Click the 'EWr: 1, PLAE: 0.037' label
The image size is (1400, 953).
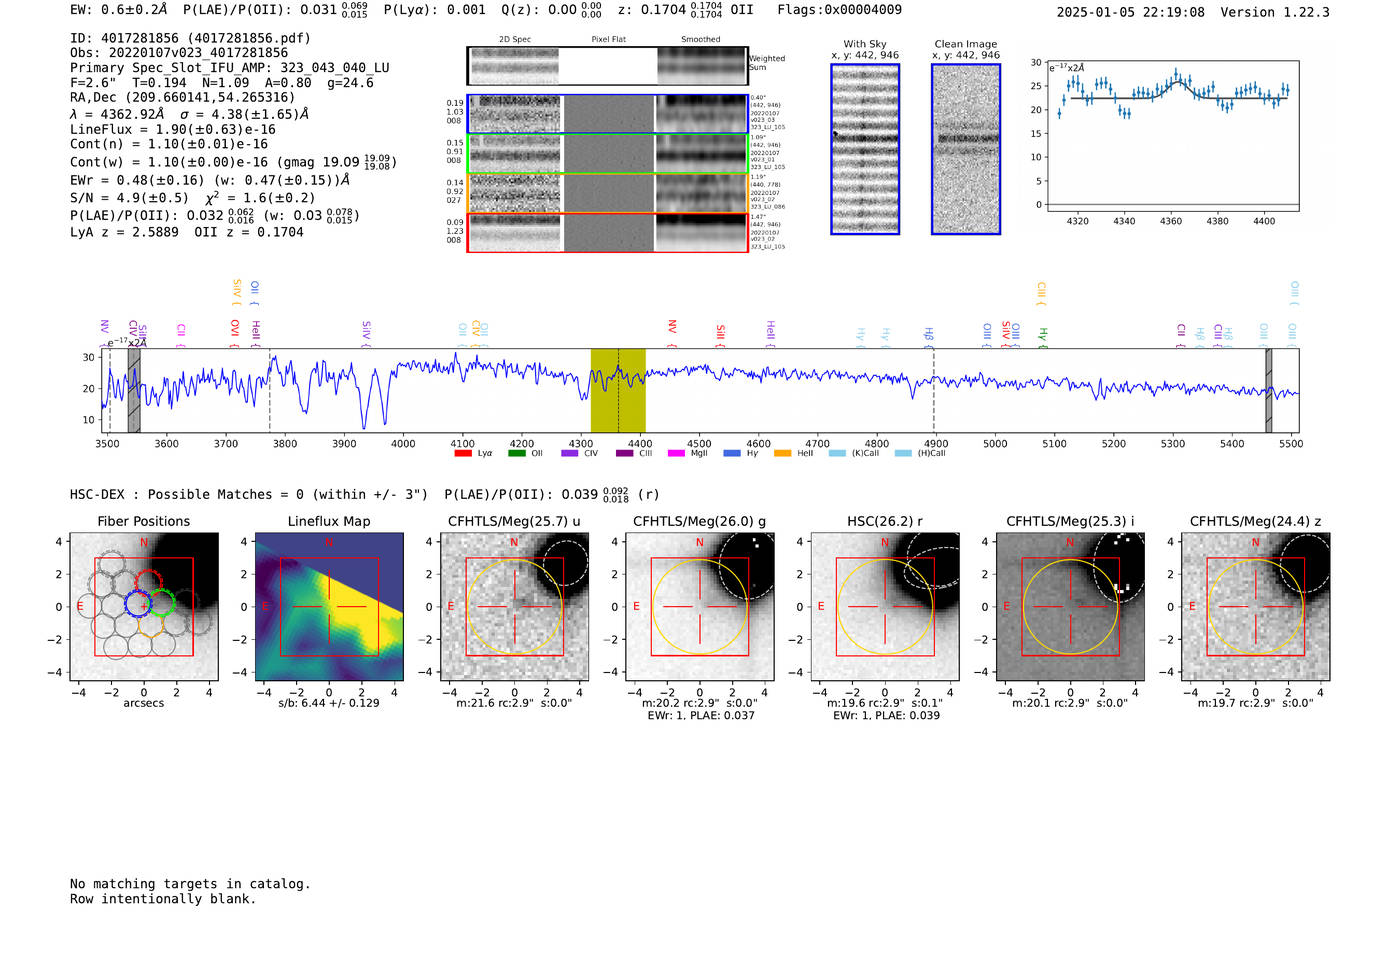701,716
